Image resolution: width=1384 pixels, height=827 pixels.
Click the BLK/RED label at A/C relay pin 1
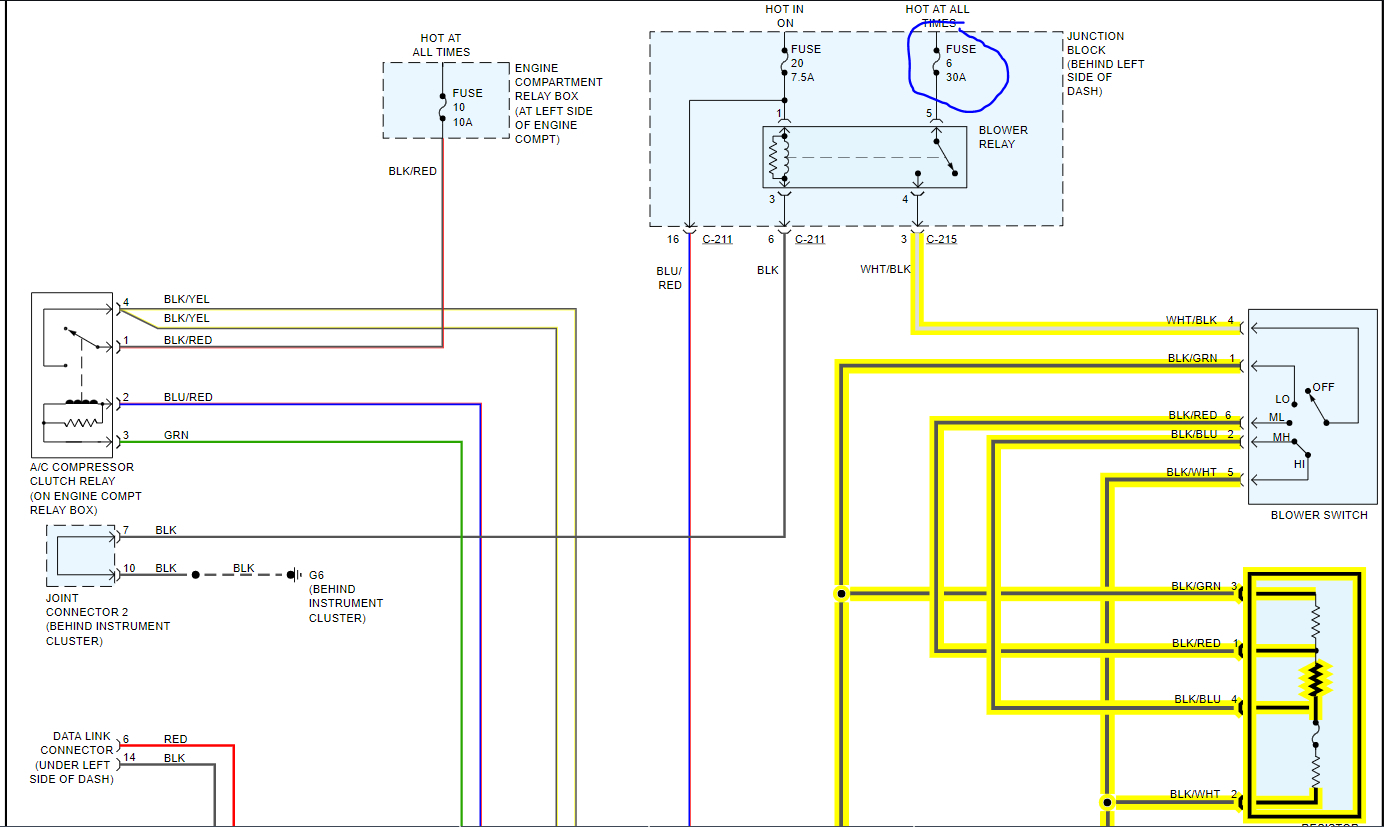[188, 340]
